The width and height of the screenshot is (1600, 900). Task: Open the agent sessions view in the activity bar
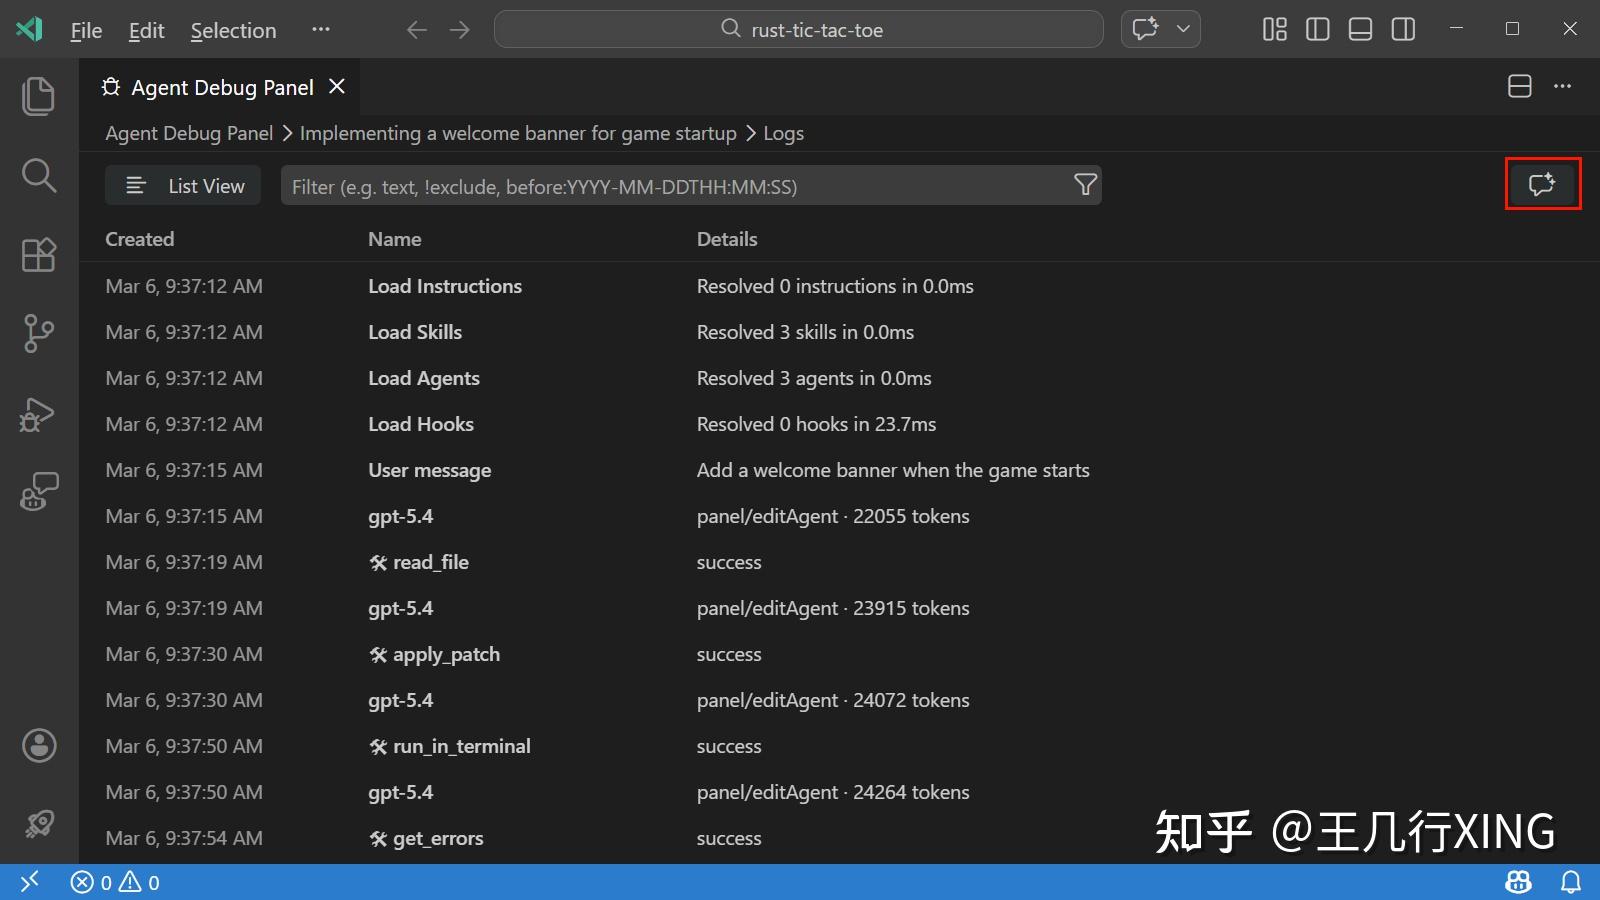39,492
